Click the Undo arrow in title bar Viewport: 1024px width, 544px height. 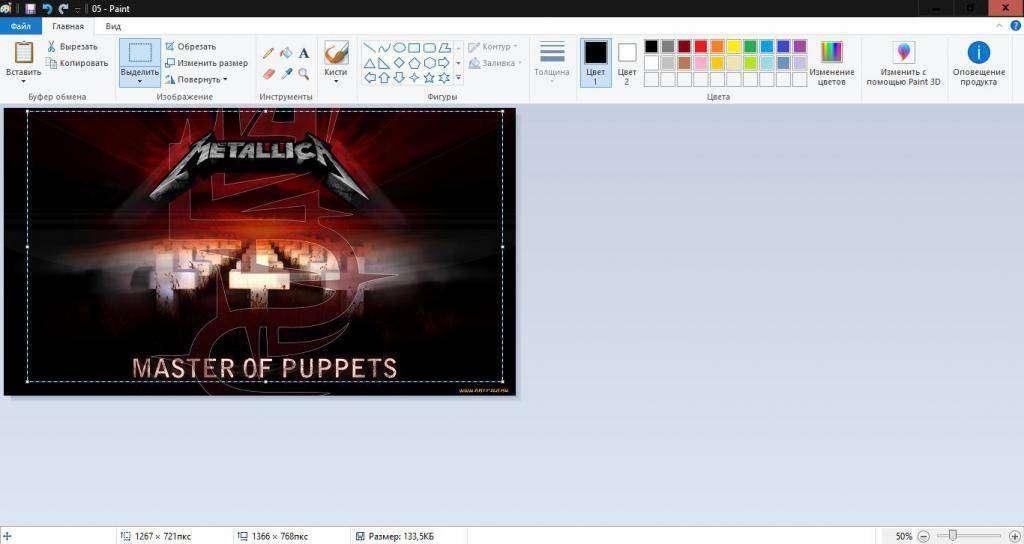tap(46, 8)
